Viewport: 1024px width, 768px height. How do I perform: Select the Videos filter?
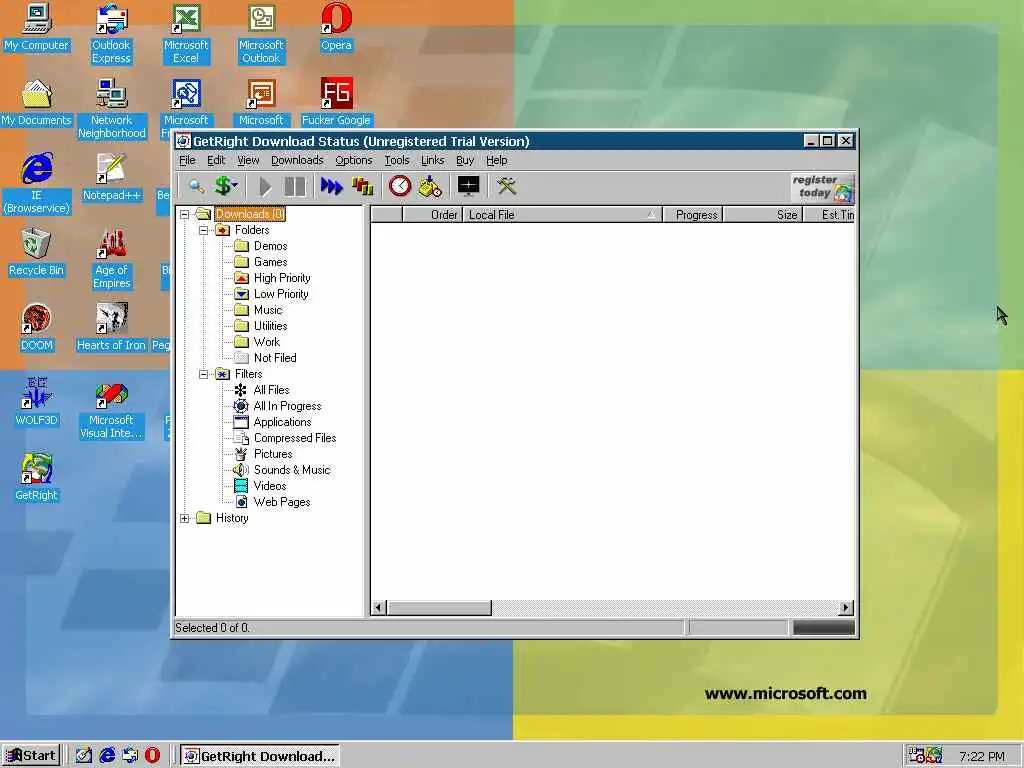(270, 486)
